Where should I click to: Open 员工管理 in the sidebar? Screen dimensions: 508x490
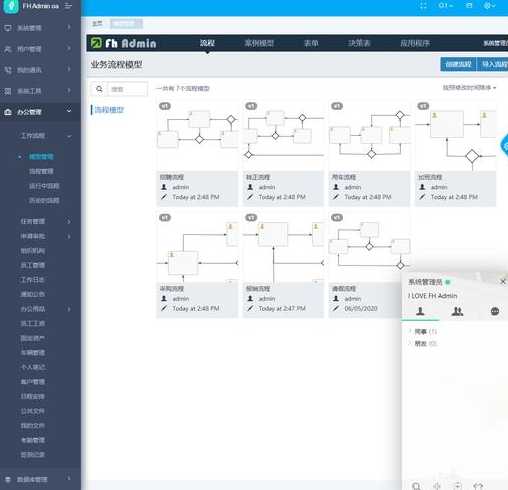coord(33,265)
